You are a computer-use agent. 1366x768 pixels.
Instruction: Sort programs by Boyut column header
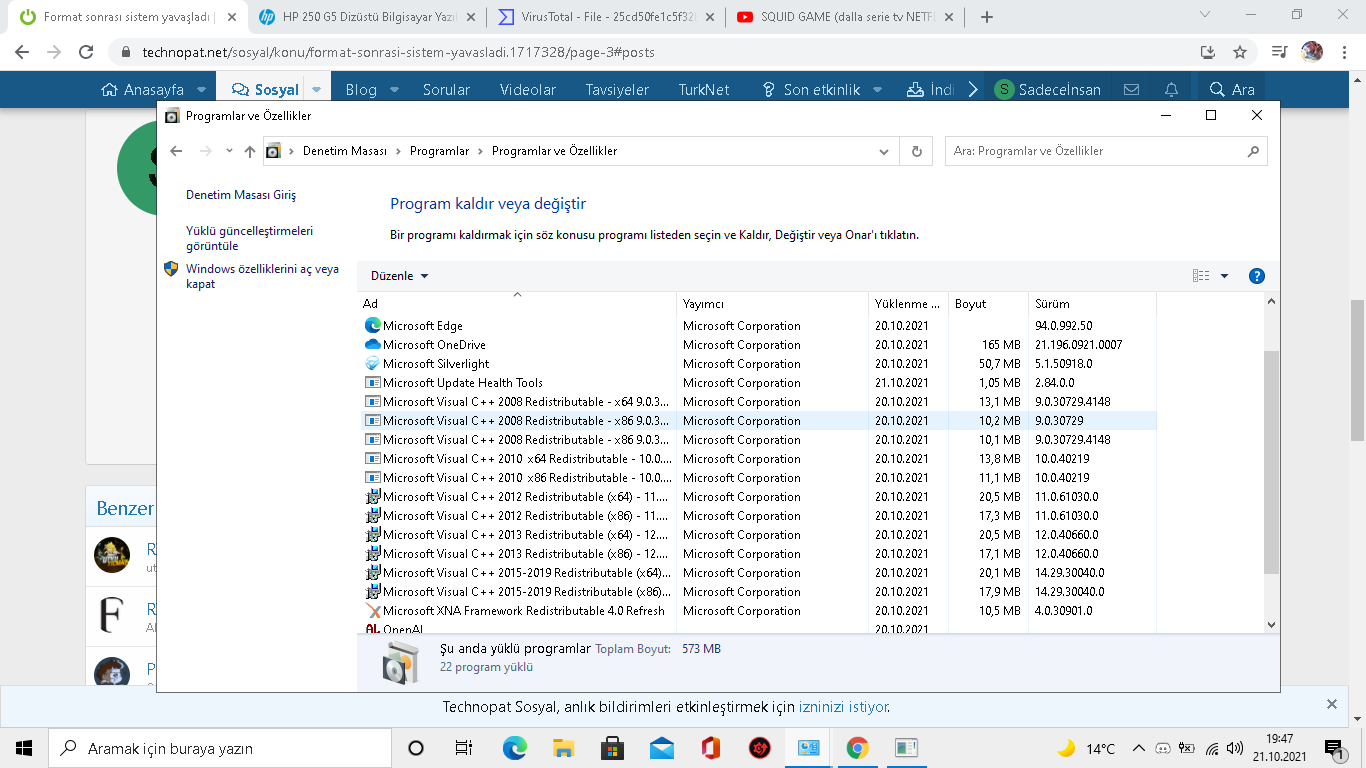pos(988,304)
